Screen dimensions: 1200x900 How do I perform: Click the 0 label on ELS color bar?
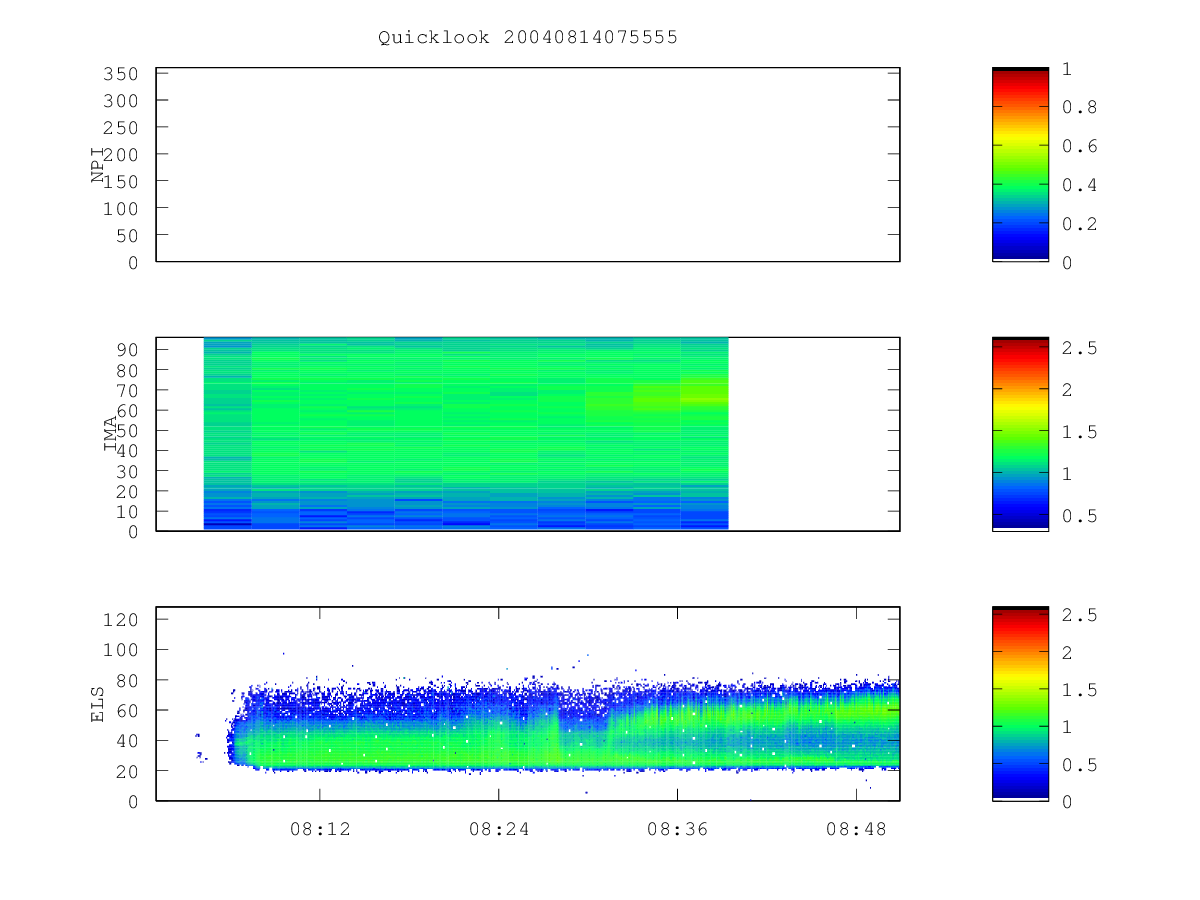(1068, 802)
